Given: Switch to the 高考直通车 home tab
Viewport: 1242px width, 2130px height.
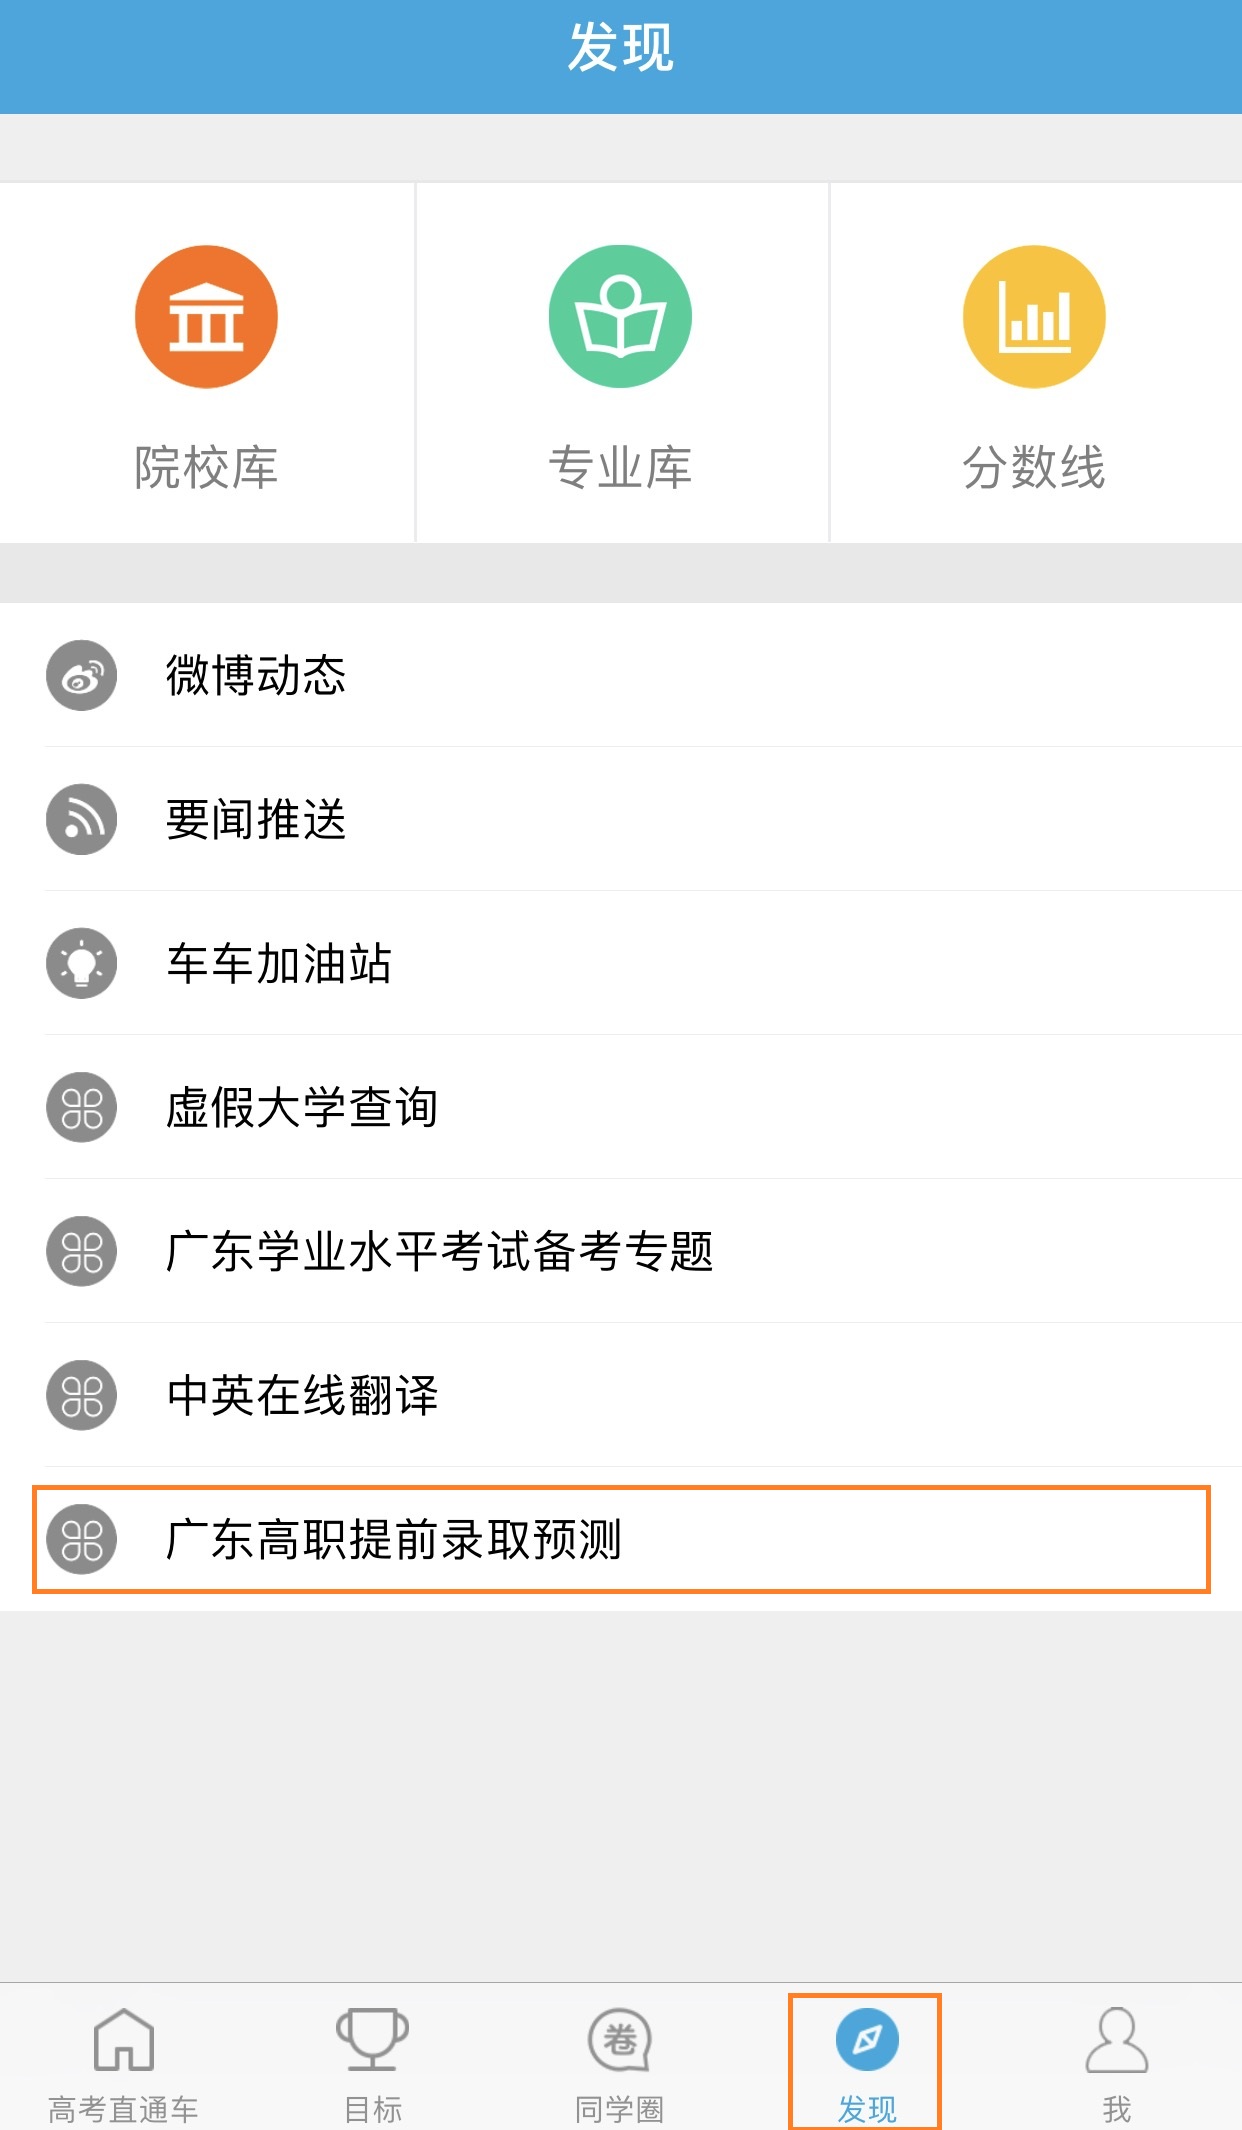Looking at the screenshot, I should [124, 2062].
